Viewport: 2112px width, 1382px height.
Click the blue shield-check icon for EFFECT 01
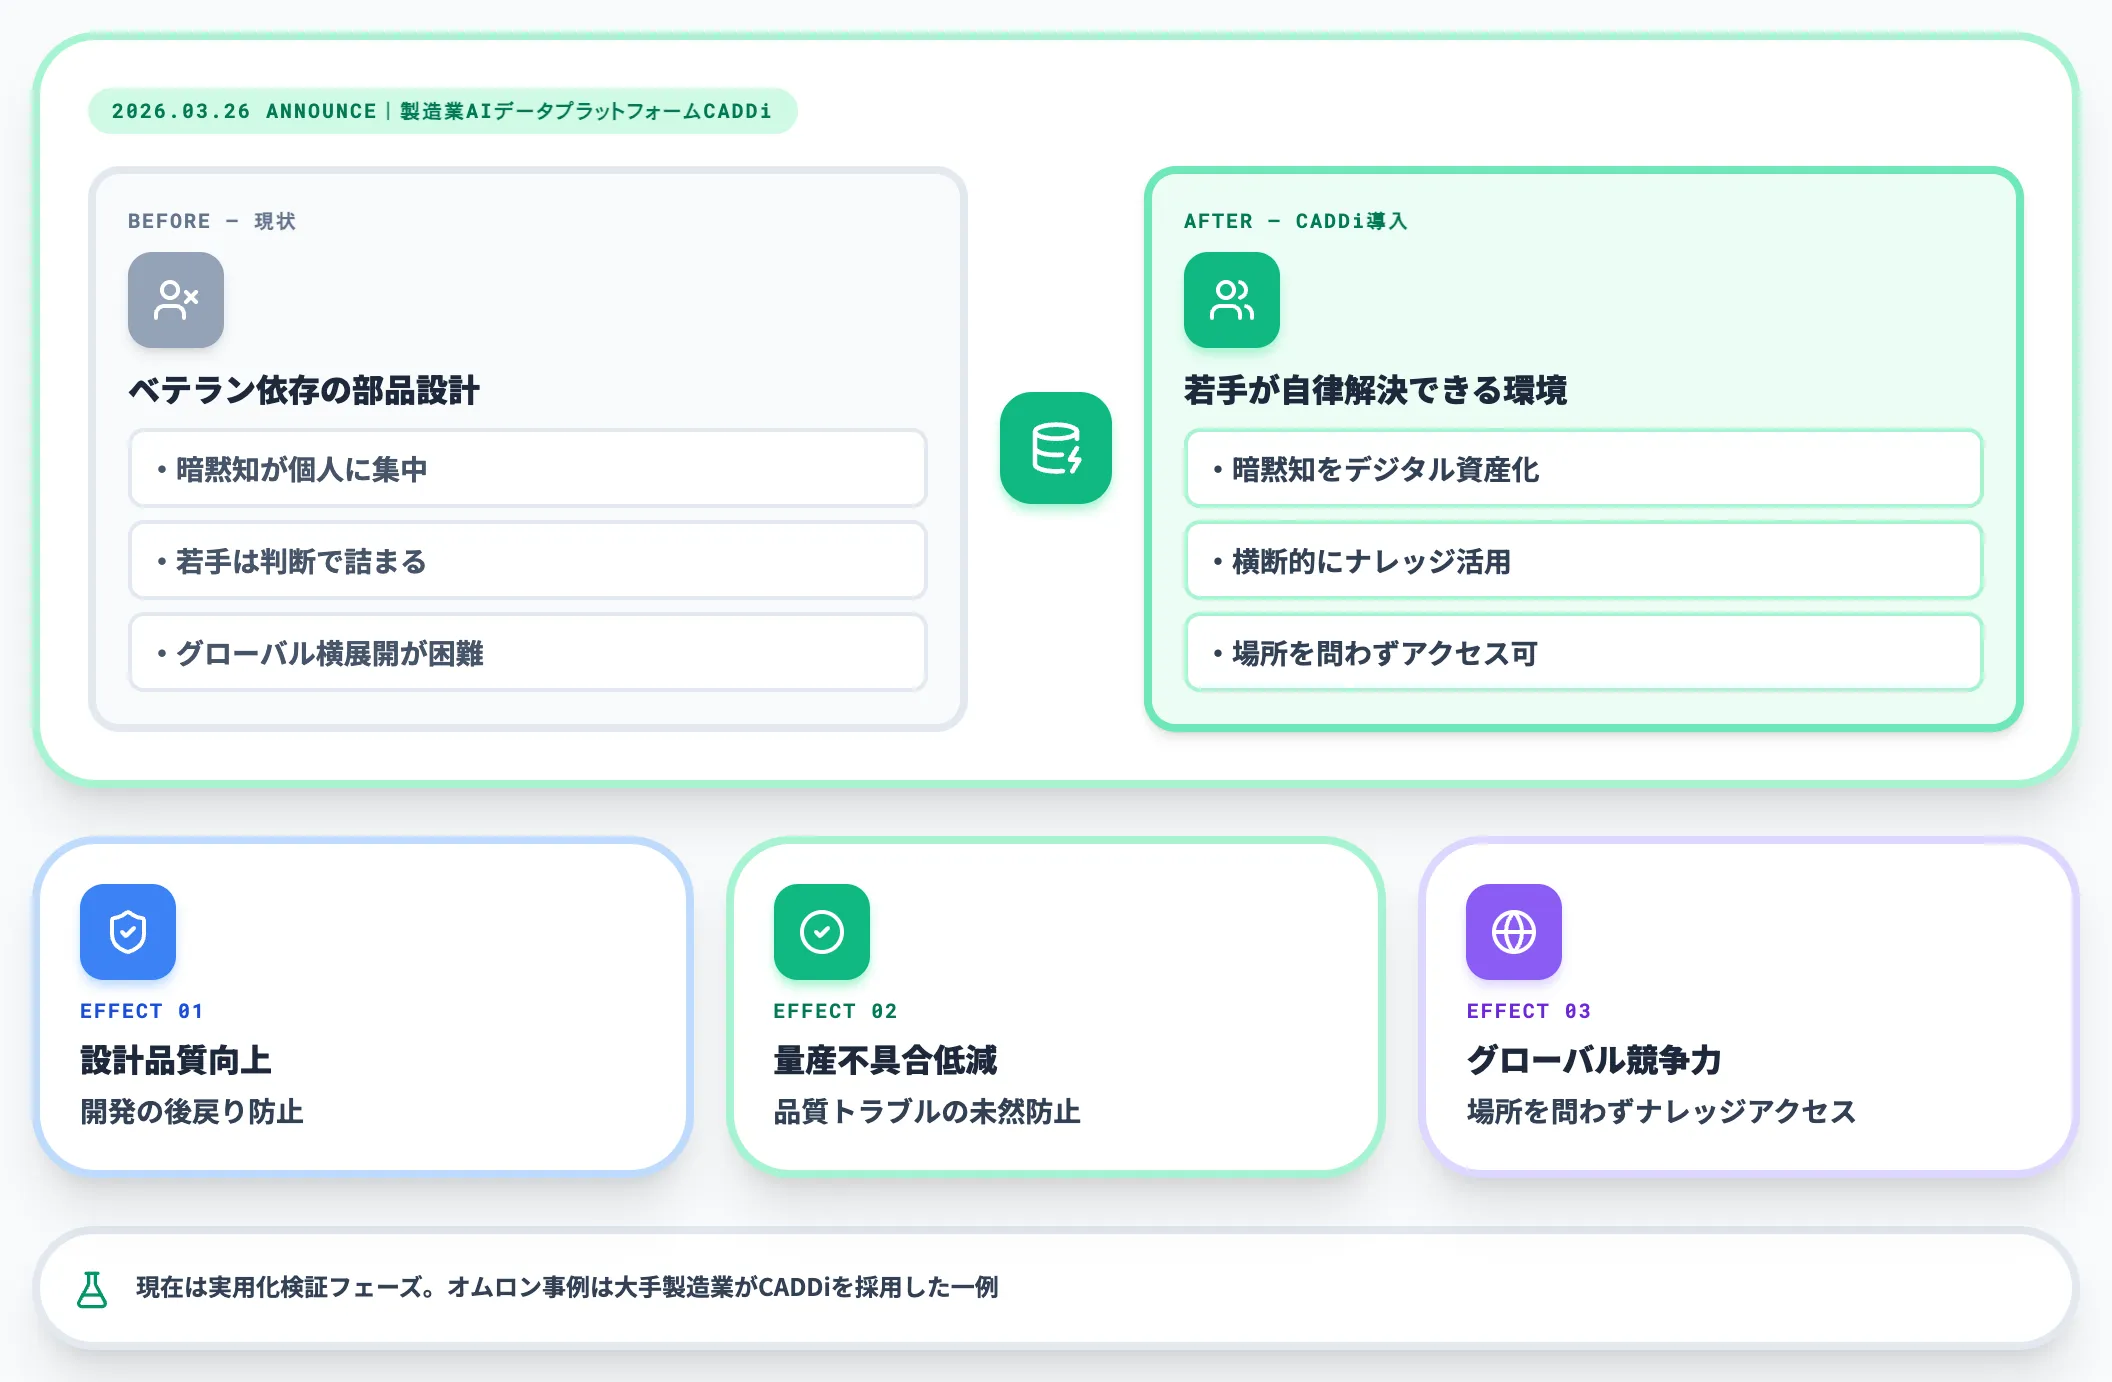[128, 932]
